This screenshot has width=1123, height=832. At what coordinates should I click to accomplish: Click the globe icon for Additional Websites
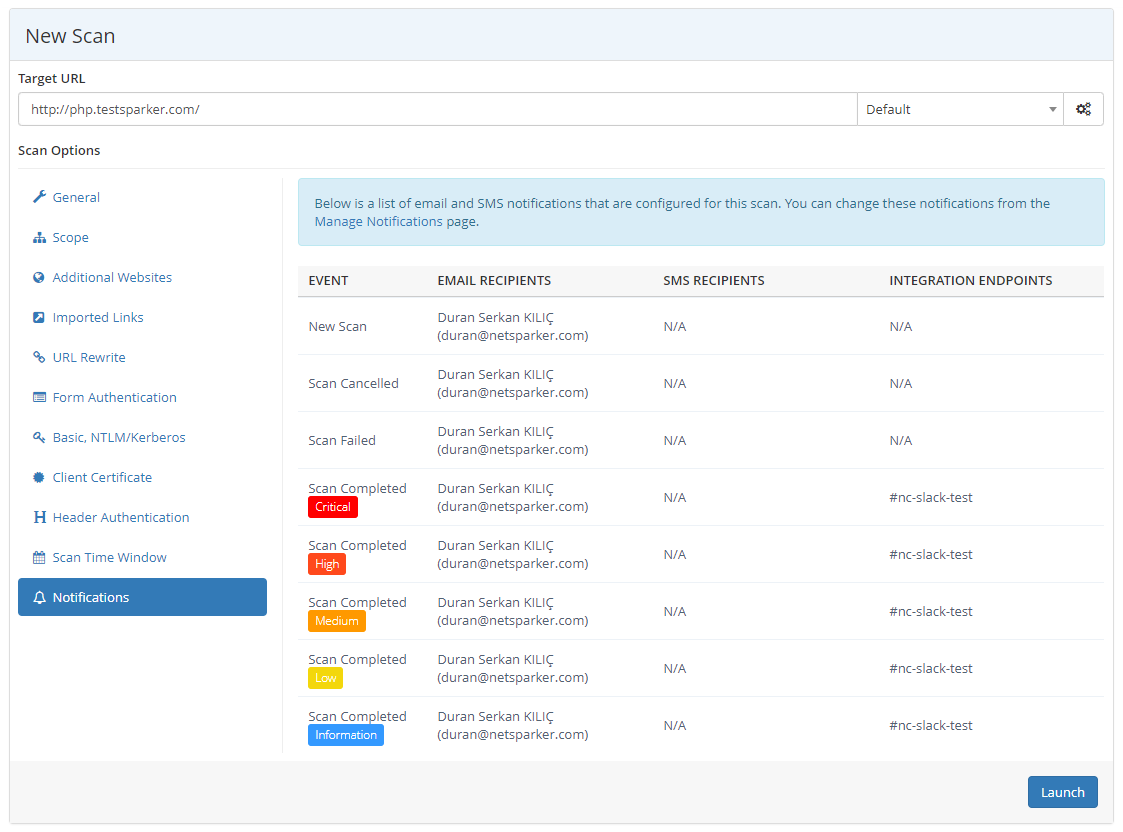[39, 277]
